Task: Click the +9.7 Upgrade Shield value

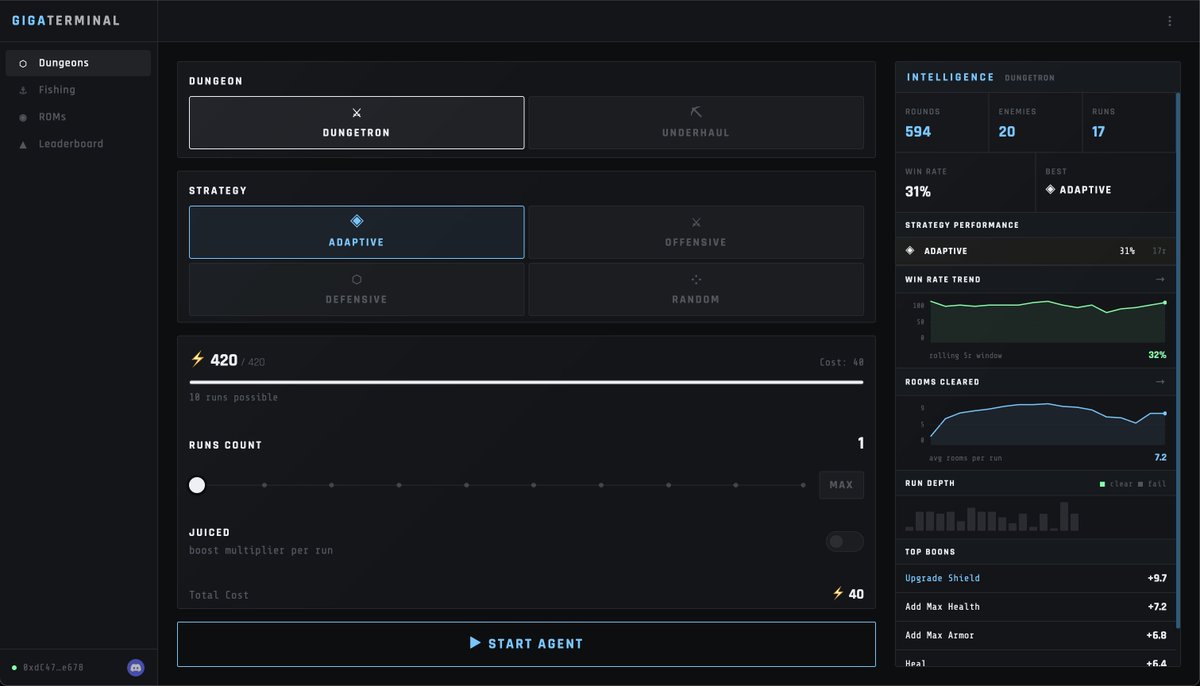Action: pos(1156,578)
